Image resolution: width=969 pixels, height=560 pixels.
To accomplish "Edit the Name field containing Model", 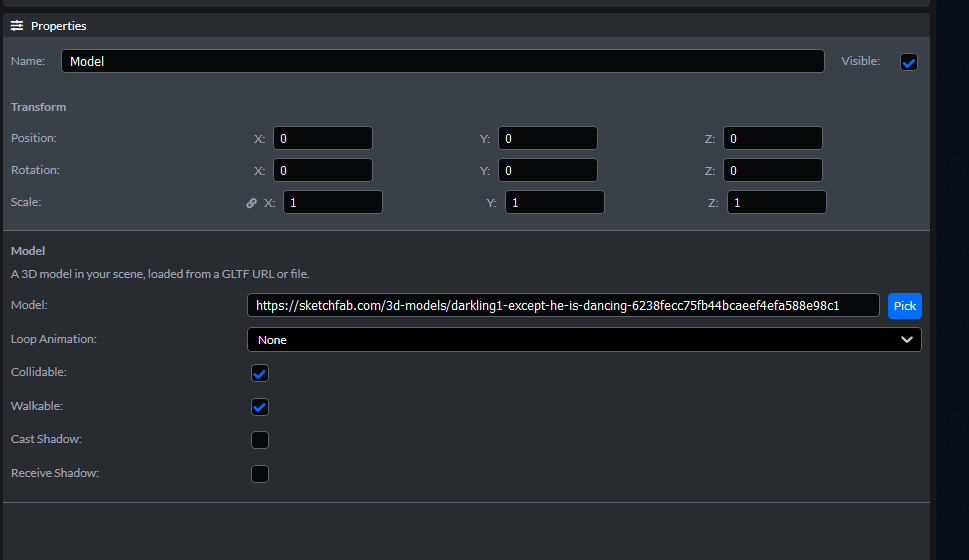I will [442, 61].
